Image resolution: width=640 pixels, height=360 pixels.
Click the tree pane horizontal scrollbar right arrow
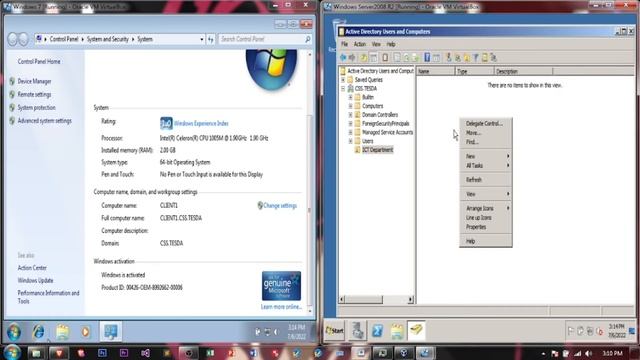tap(410, 300)
